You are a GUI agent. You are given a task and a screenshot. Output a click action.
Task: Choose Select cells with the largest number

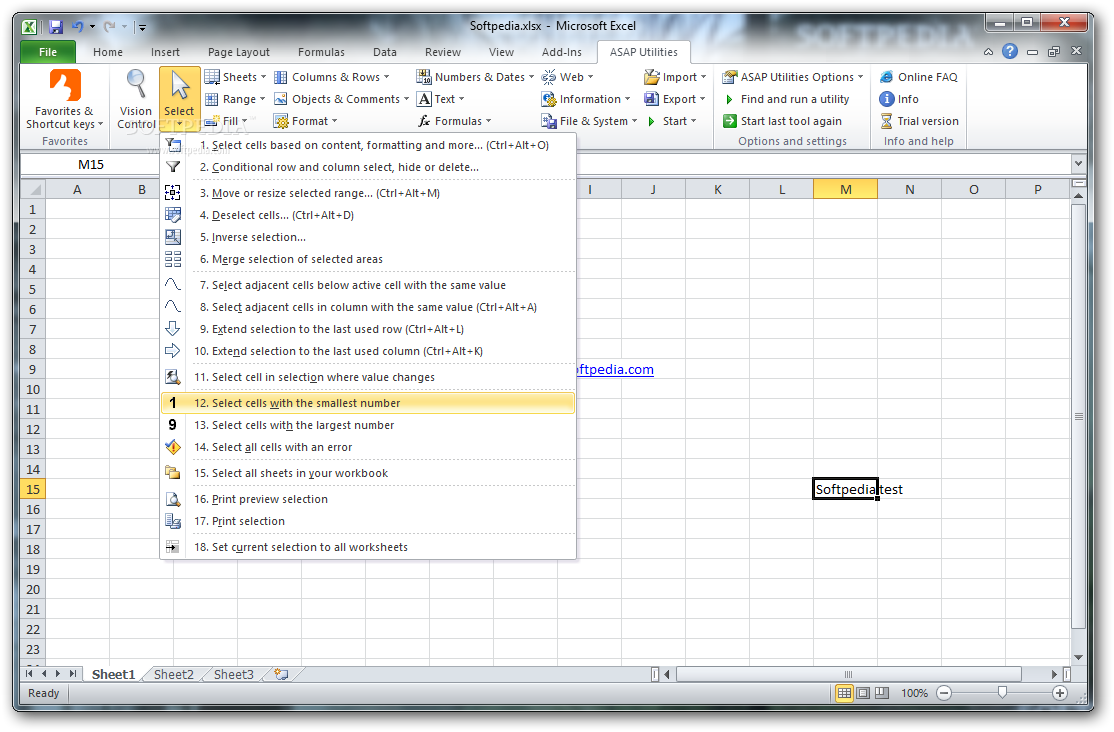click(368, 425)
